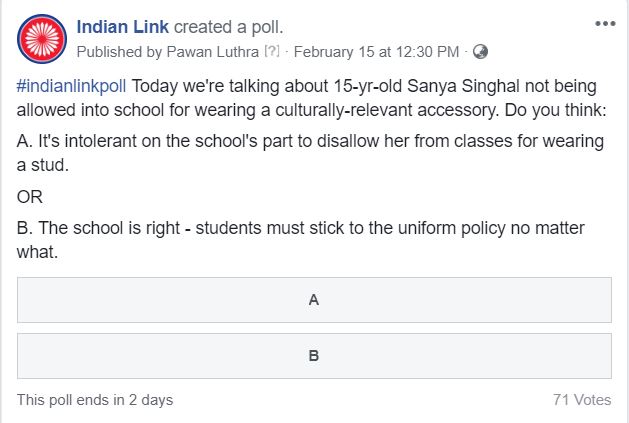Vote for poll option B
This screenshot has height=423, width=629.
click(x=314, y=356)
